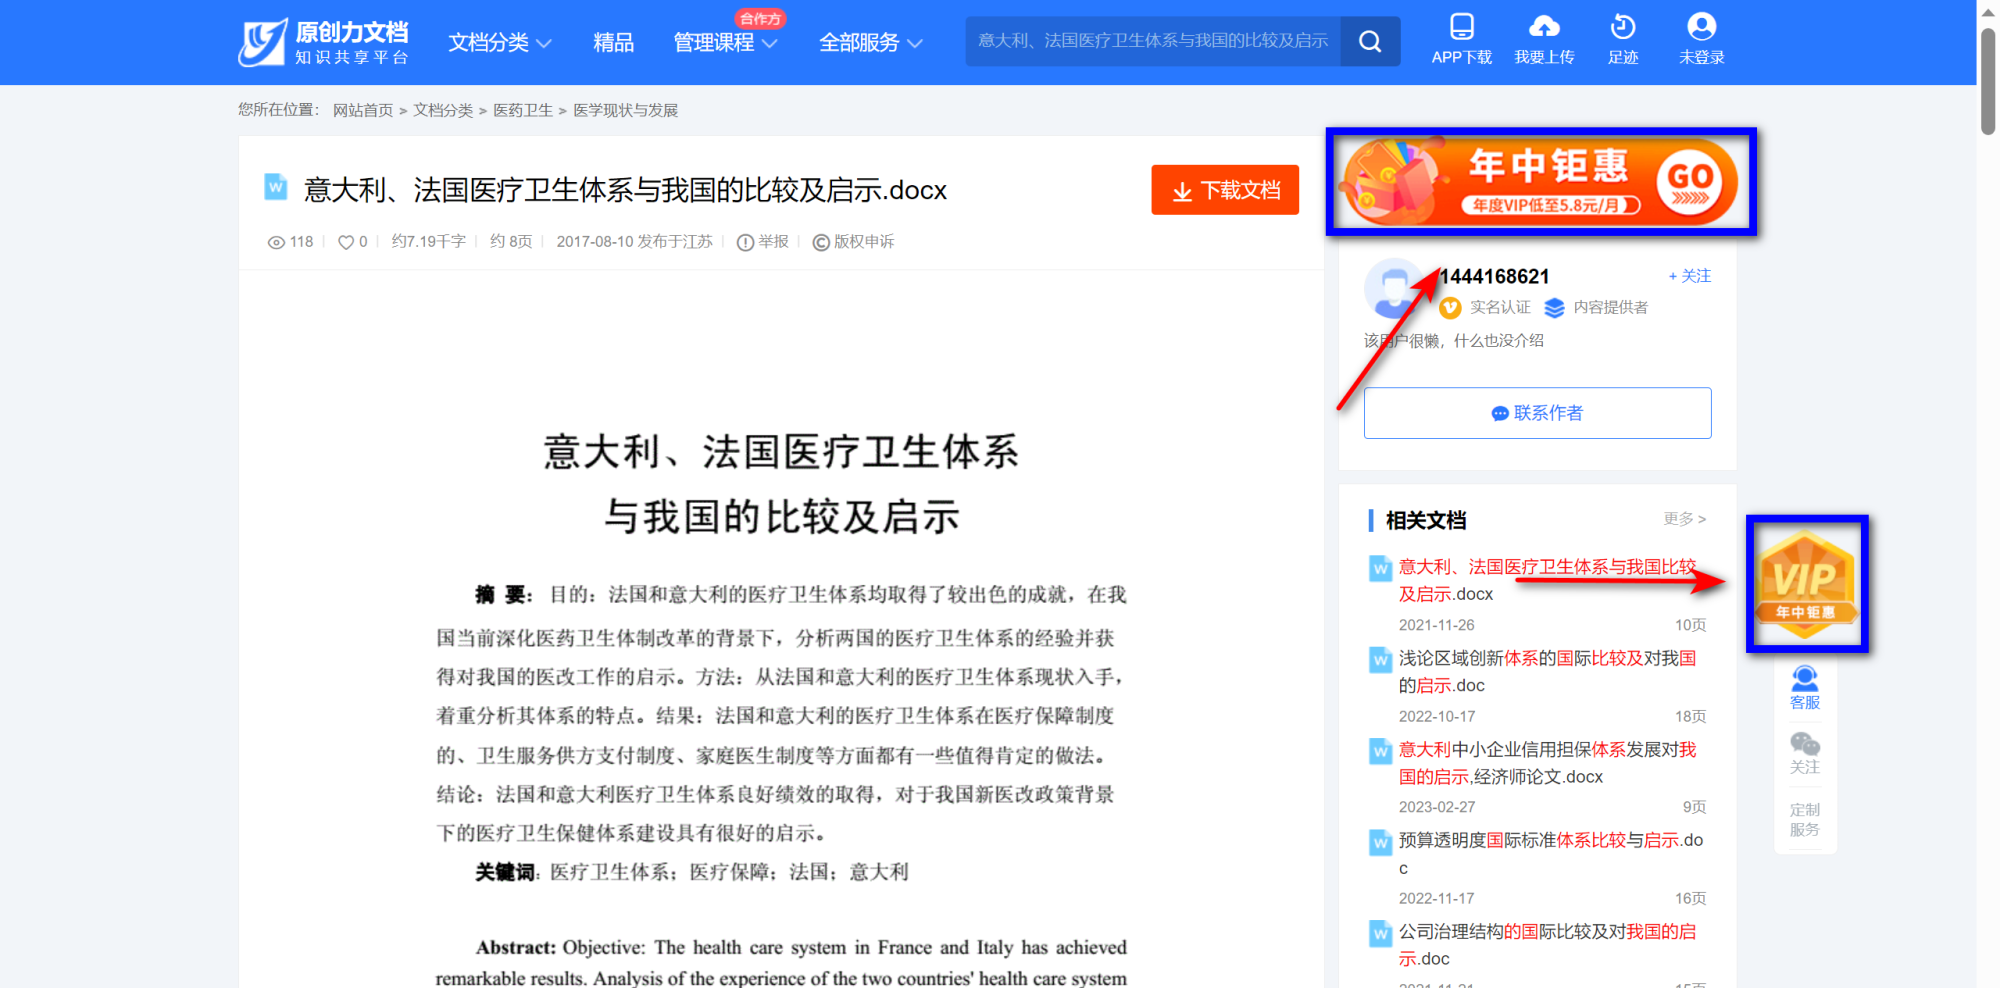
Task: Open the 精品 navigation item
Action: [x=613, y=43]
